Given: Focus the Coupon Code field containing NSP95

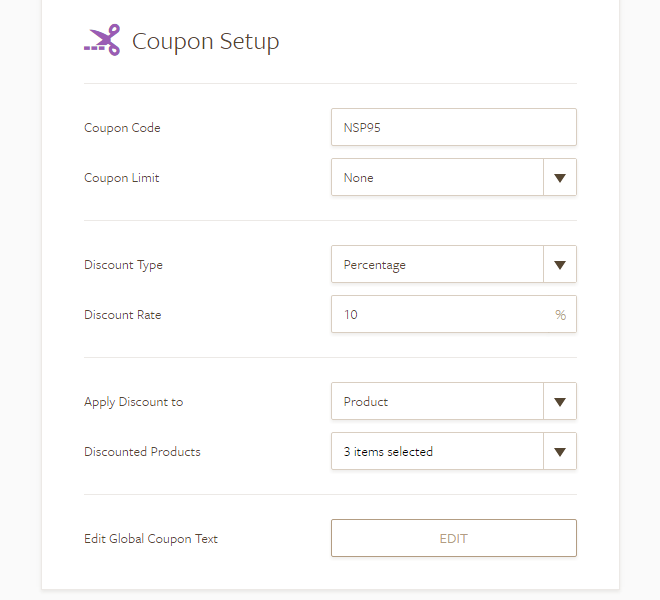Looking at the screenshot, I should point(453,128).
